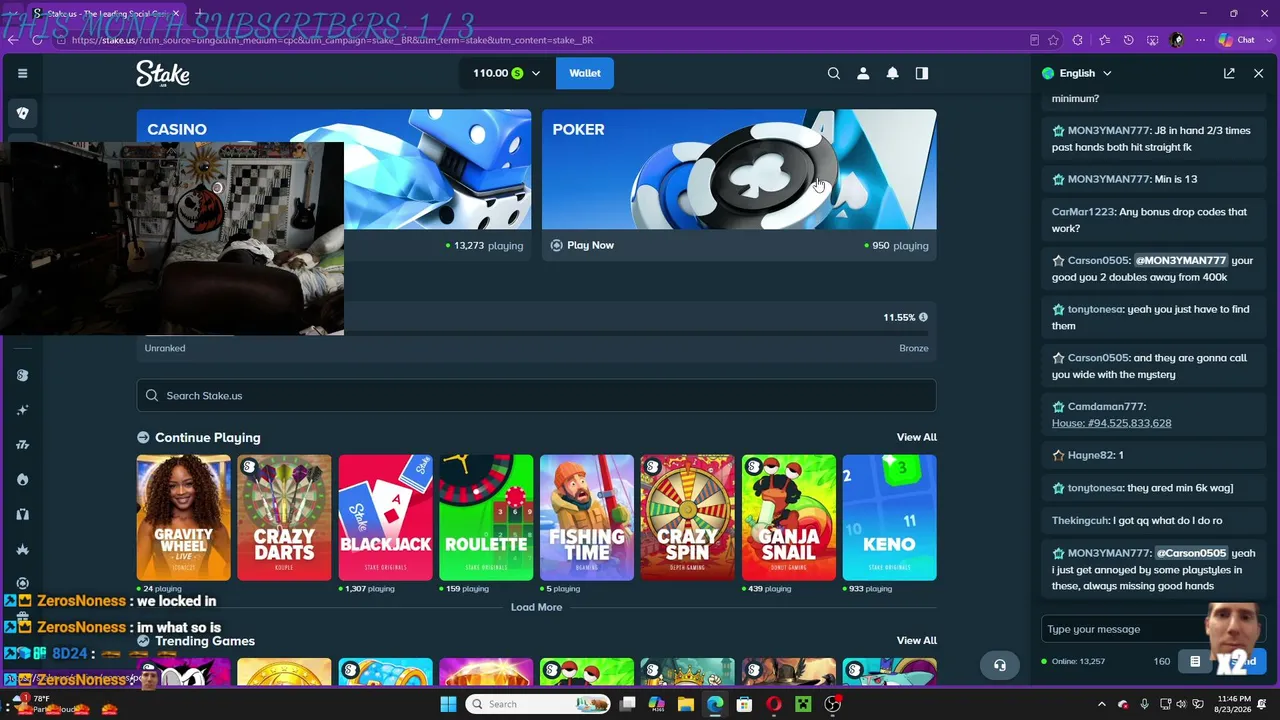Open the VIP progress info icon
Screen dimensions: 1280x720
pos(923,317)
